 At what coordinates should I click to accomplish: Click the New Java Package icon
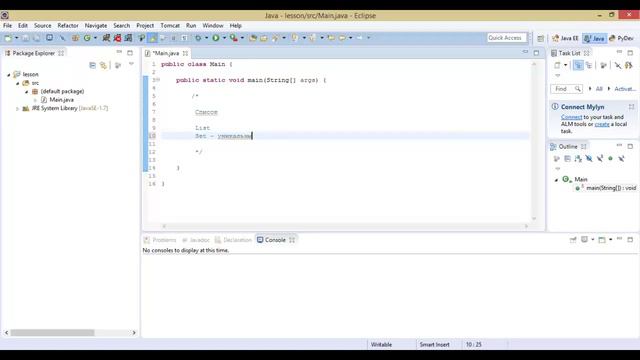(x=76, y=38)
